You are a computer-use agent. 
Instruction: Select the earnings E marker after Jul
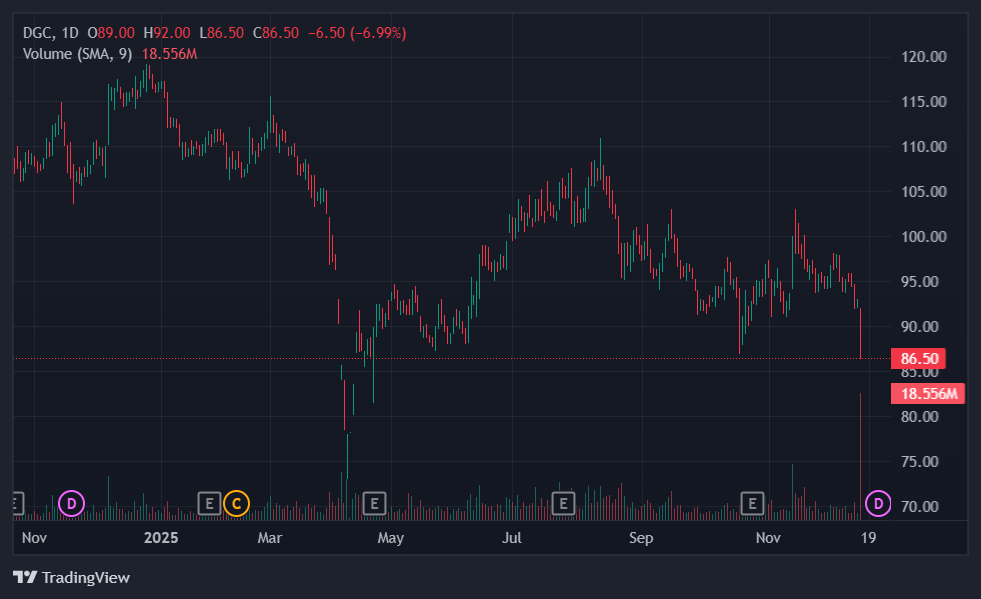point(564,502)
